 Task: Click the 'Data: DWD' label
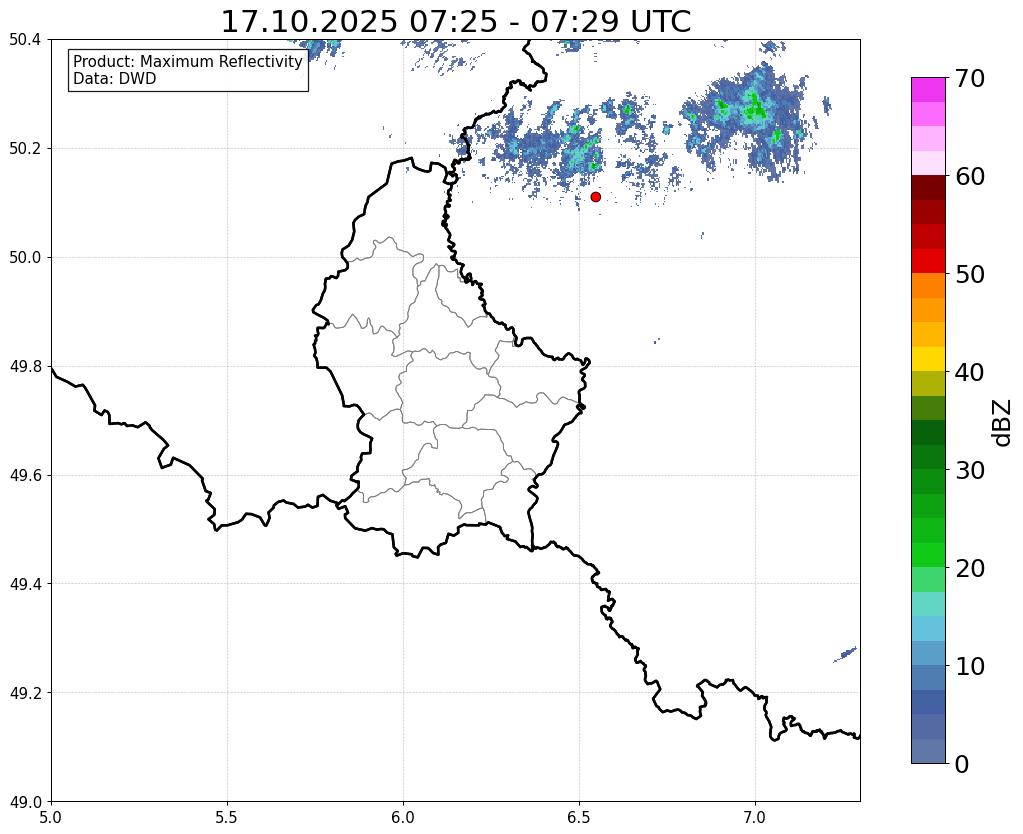coord(115,79)
